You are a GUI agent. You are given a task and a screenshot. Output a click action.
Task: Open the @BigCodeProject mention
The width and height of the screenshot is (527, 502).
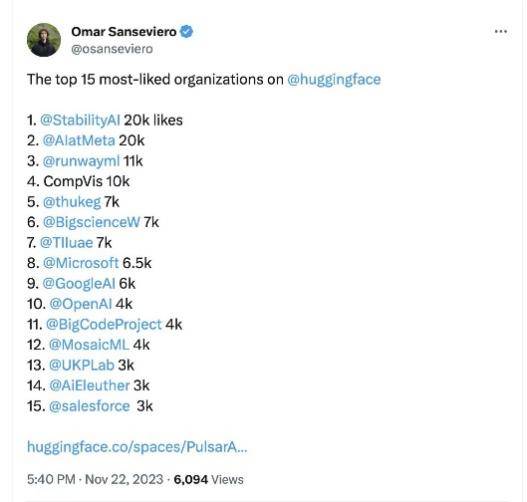click(x=104, y=325)
